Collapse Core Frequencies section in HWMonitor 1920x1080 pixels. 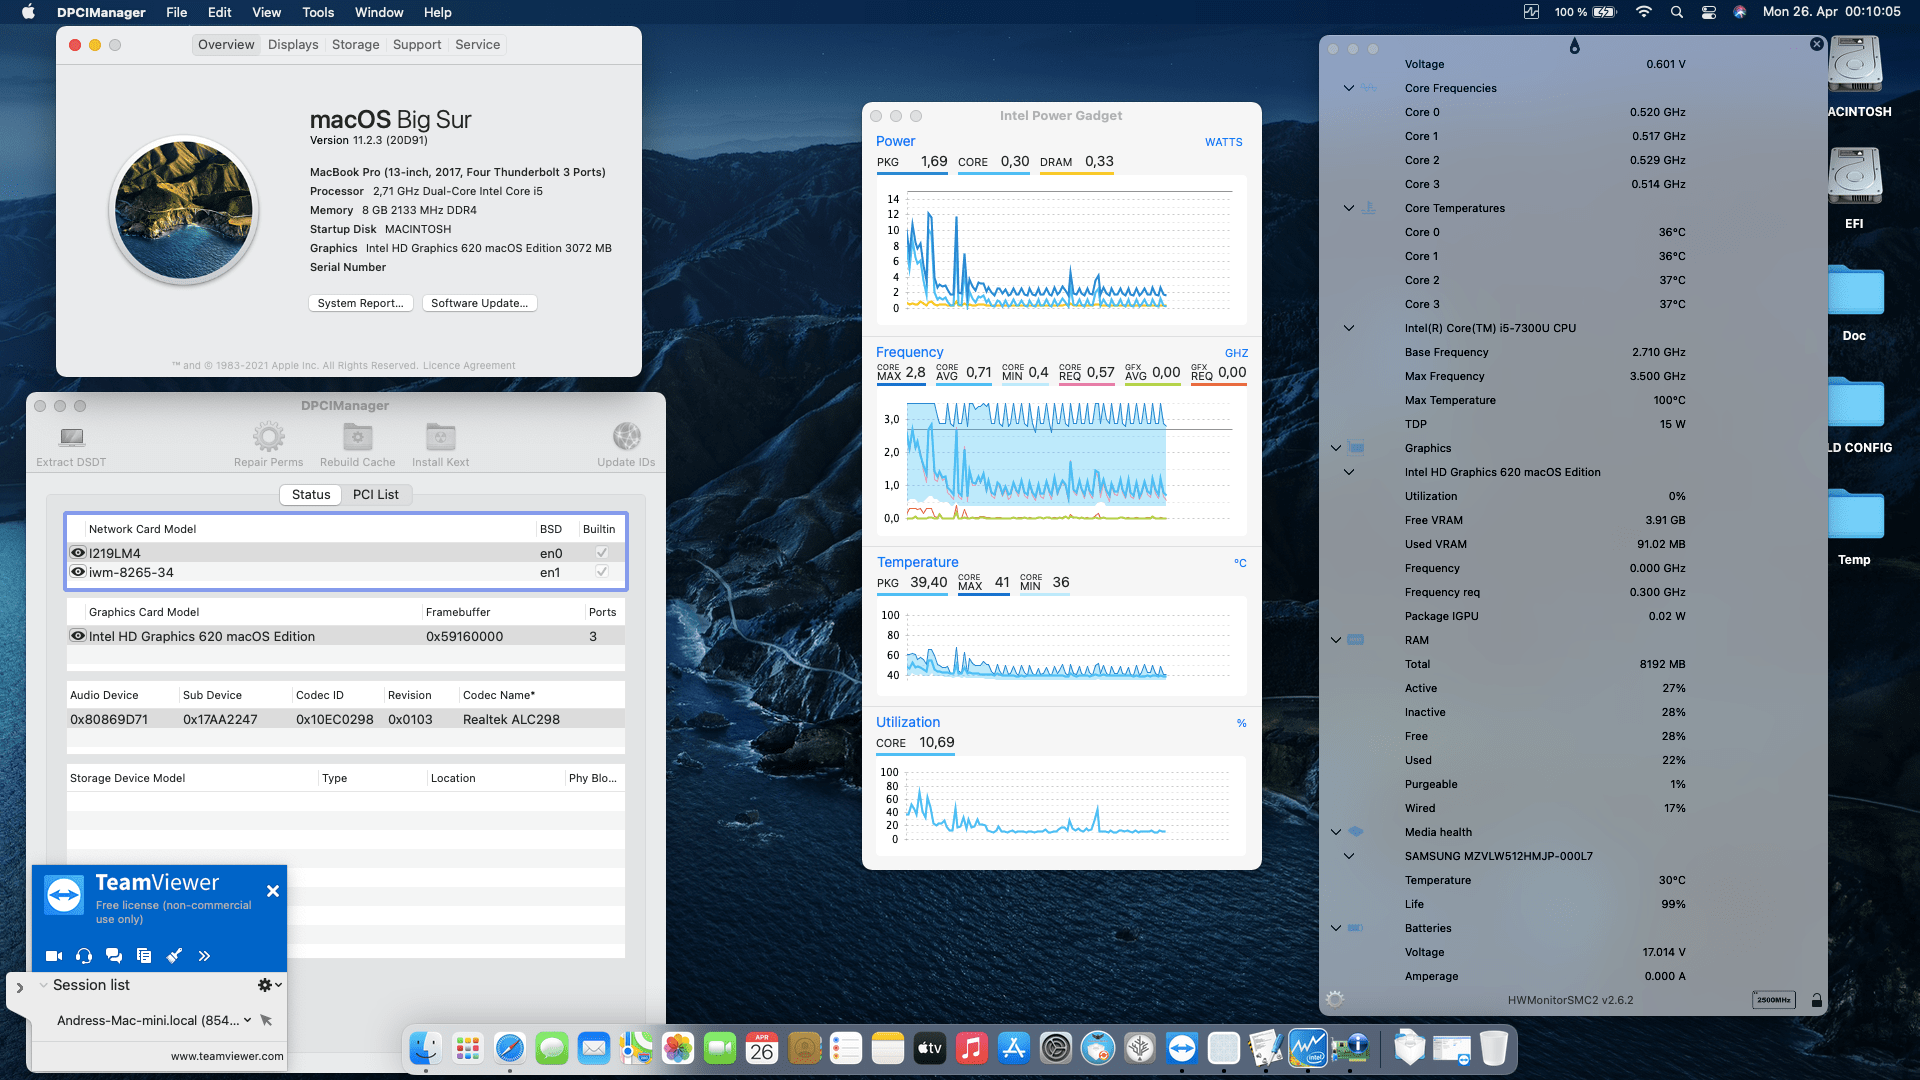point(1349,88)
